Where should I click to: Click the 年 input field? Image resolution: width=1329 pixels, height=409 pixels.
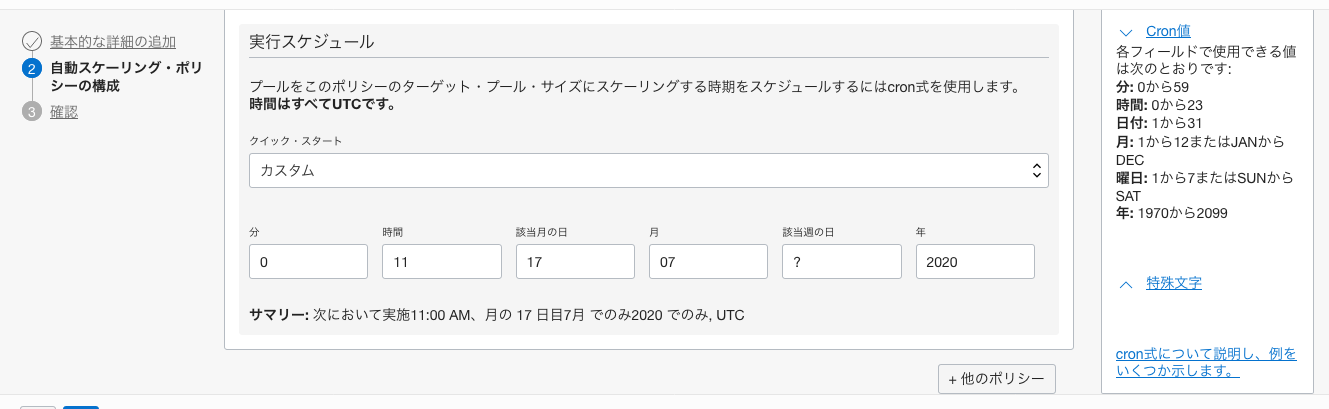click(x=975, y=262)
